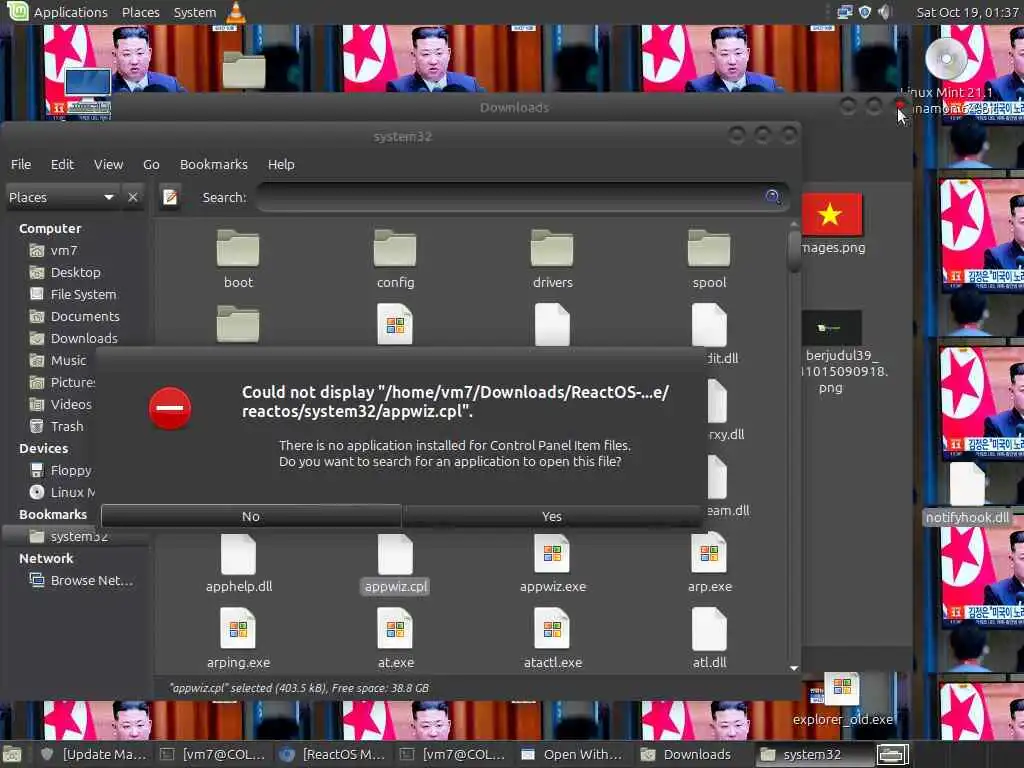Screen dimensions: 1024x768
Task: Open system32 bookmark in sidebar
Action: tap(69, 536)
